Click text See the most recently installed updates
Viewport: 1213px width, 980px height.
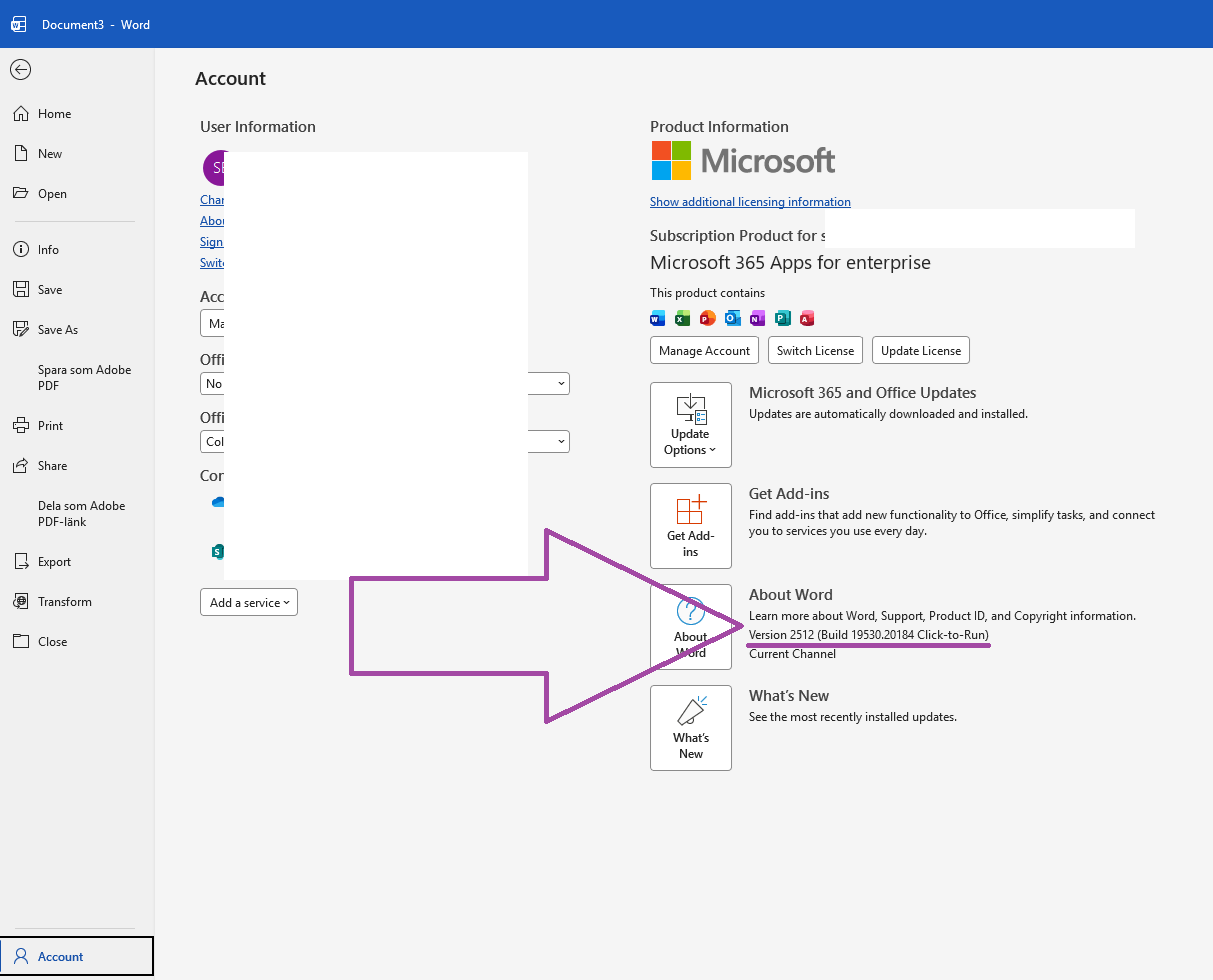[853, 717]
